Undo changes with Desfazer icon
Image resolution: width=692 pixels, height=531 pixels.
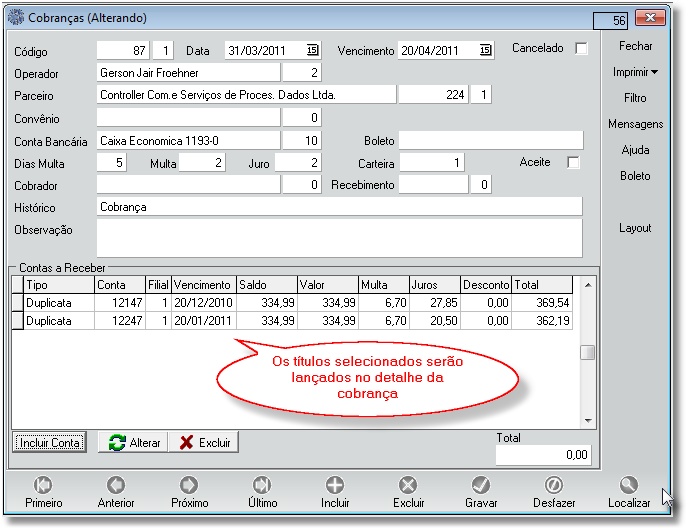tap(554, 485)
